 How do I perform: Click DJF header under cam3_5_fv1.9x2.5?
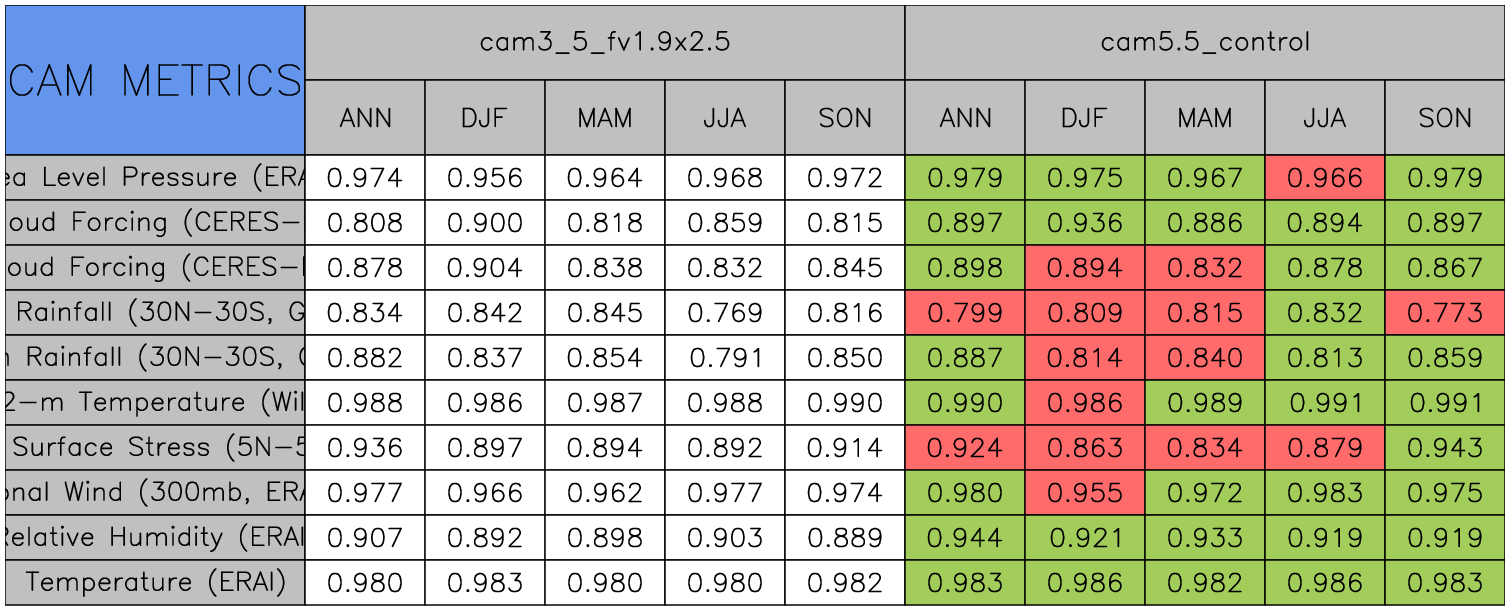[484, 118]
